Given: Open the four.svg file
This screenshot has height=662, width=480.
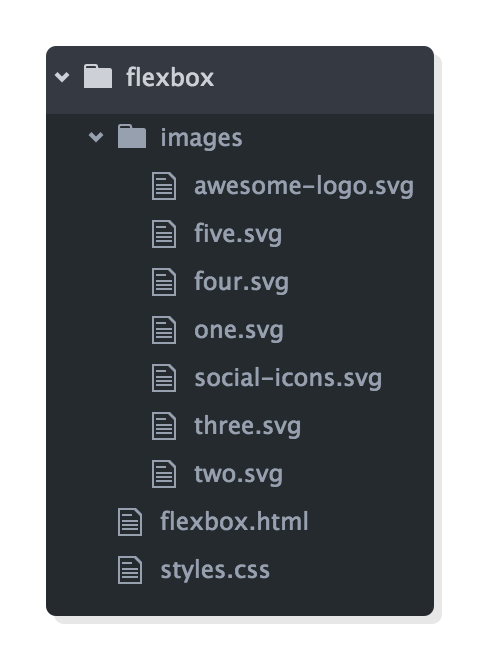Looking at the screenshot, I should pyautogui.click(x=241, y=282).
